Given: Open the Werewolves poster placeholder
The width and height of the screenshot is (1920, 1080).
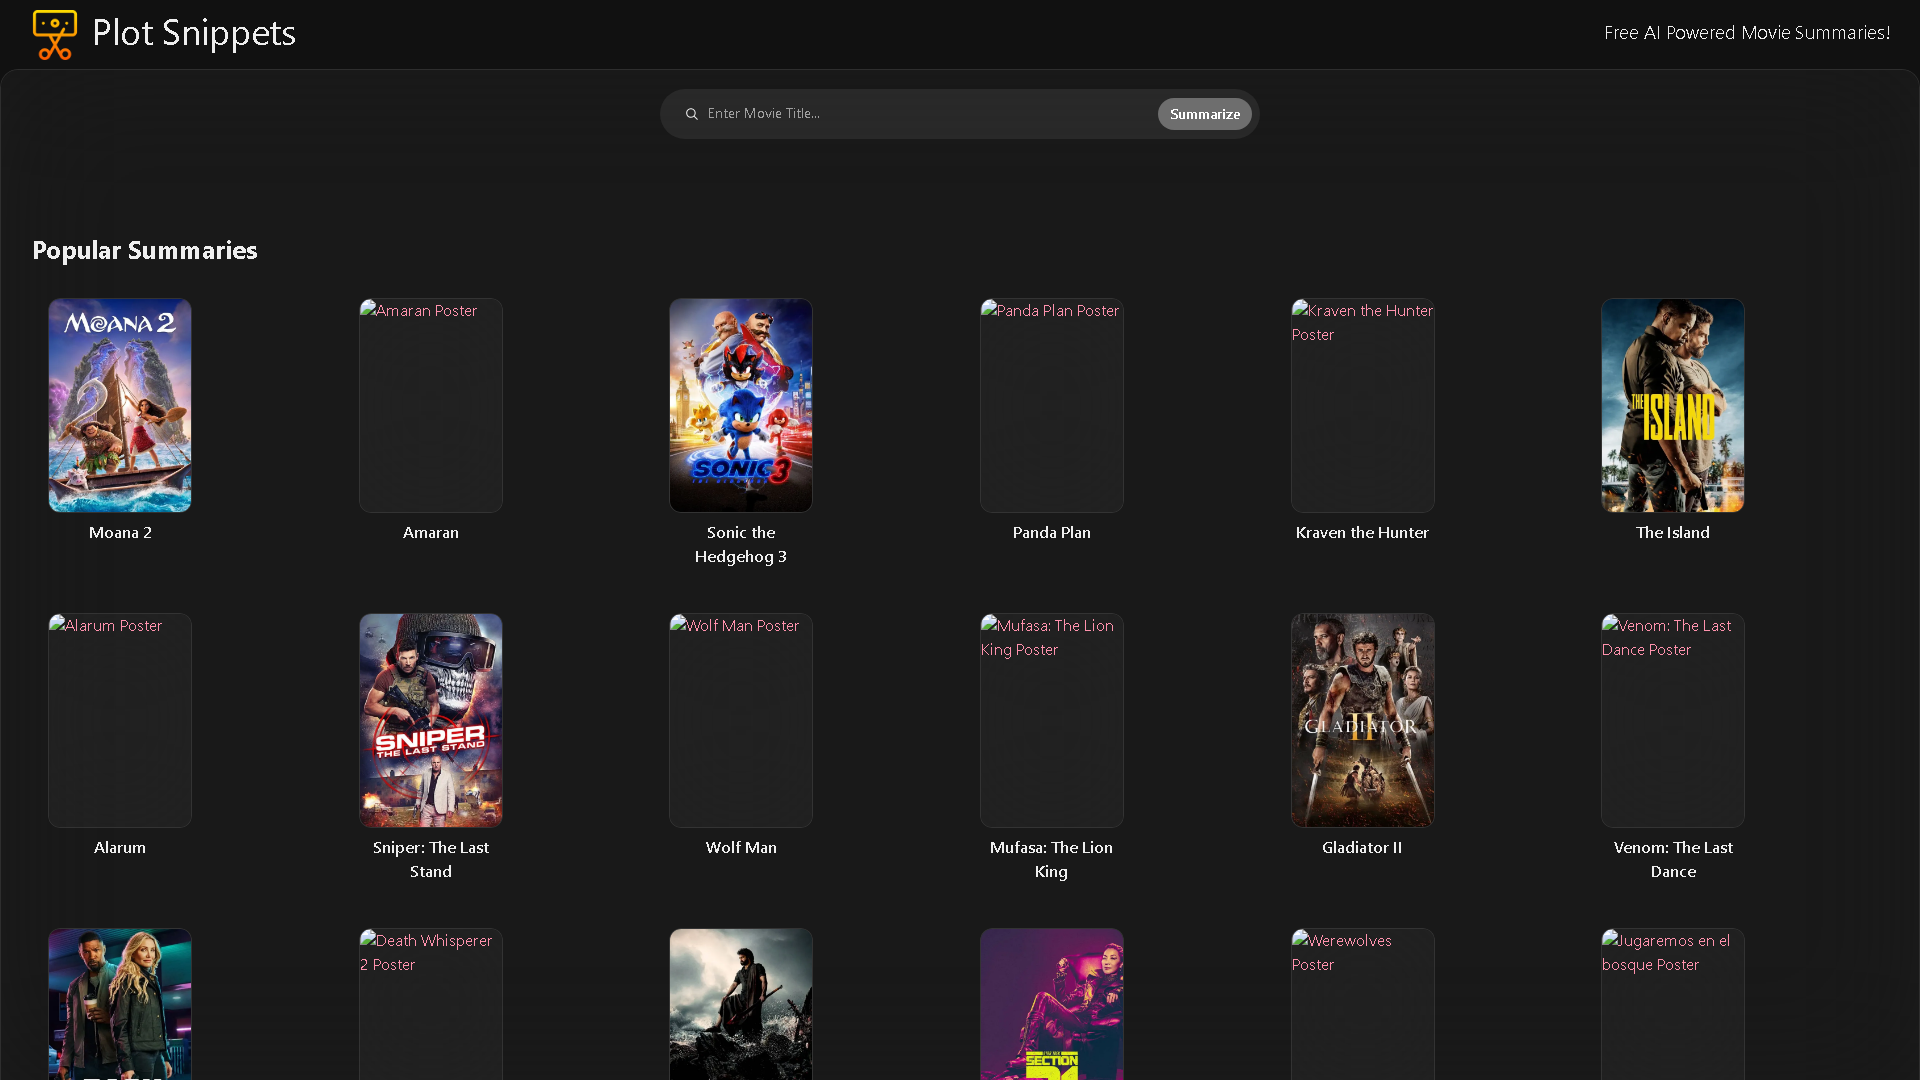Looking at the screenshot, I should point(1363,1004).
